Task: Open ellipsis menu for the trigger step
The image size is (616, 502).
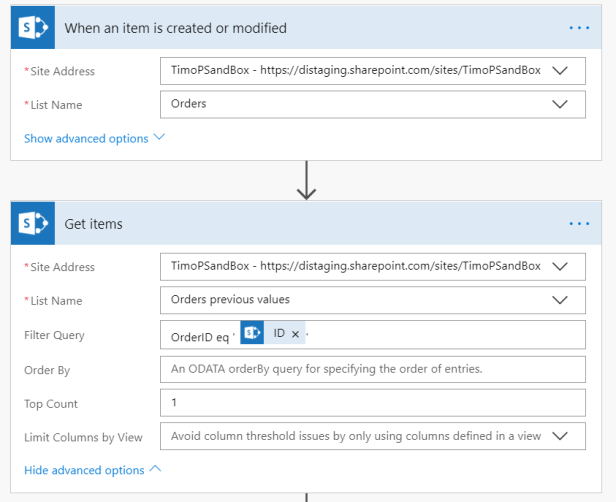Action: coord(579,28)
